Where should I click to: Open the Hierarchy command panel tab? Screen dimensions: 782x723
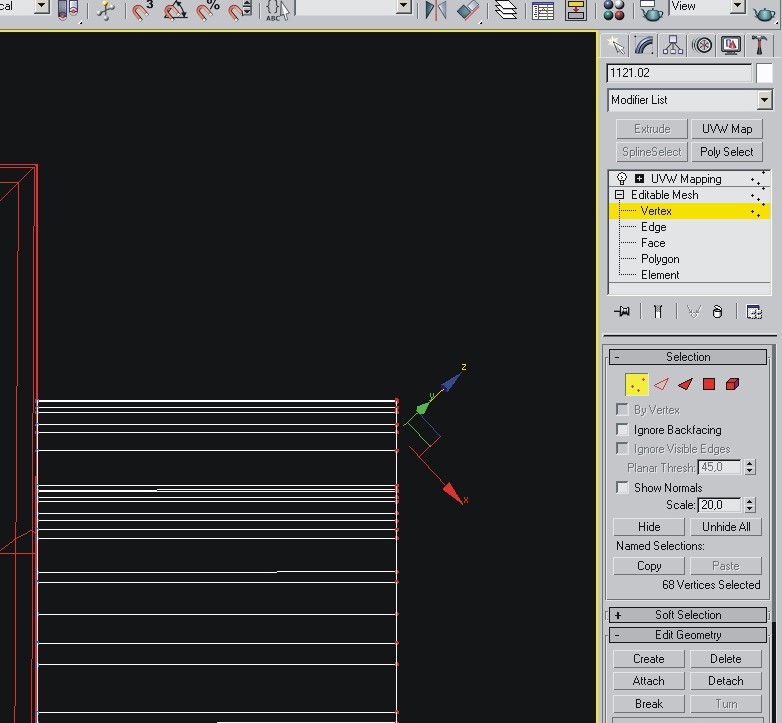[x=673, y=46]
